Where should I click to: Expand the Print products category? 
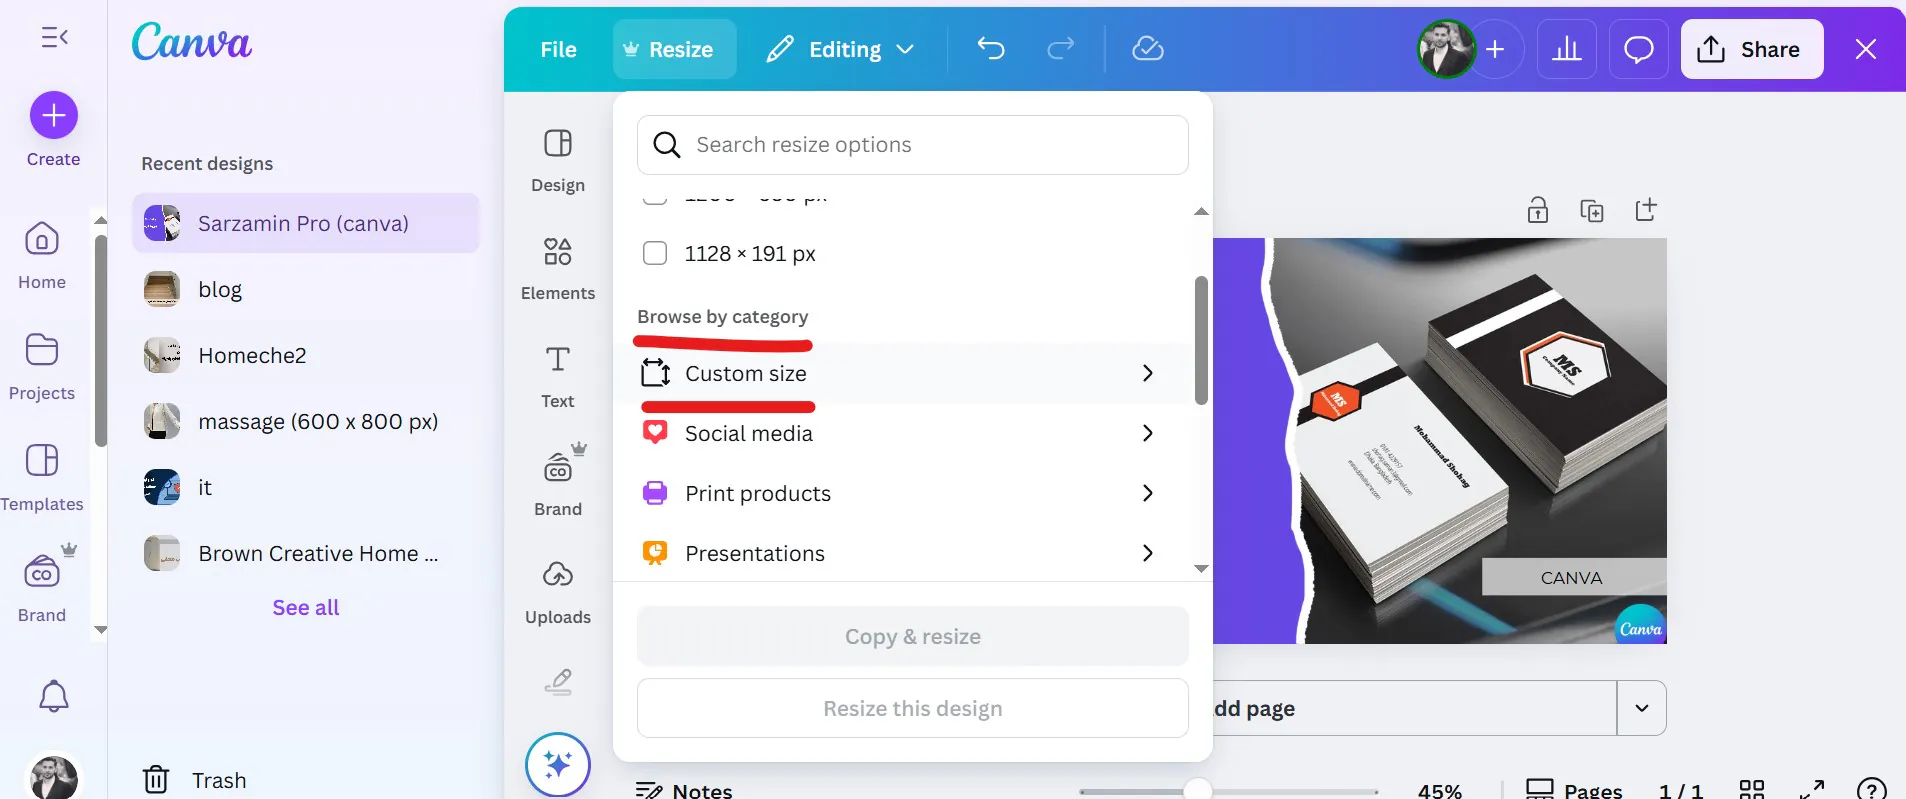pyautogui.click(x=904, y=494)
